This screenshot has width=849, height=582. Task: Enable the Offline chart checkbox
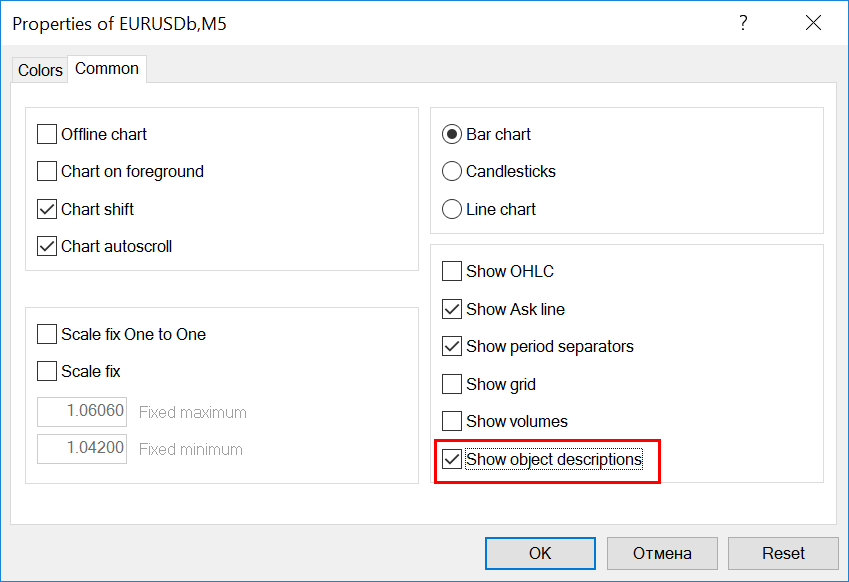(x=47, y=134)
